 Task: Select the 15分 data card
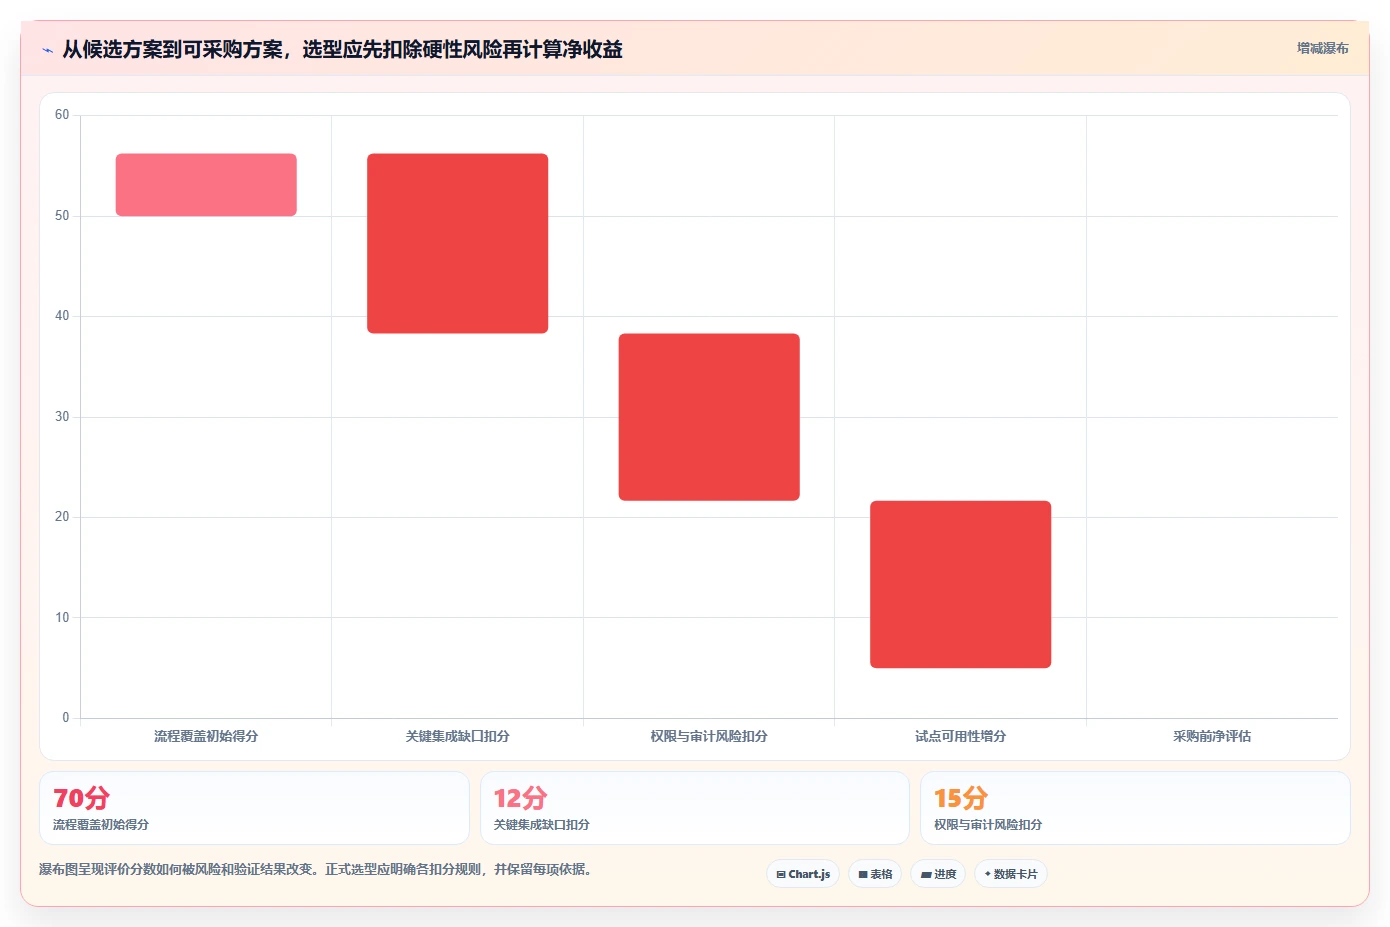(x=1135, y=808)
